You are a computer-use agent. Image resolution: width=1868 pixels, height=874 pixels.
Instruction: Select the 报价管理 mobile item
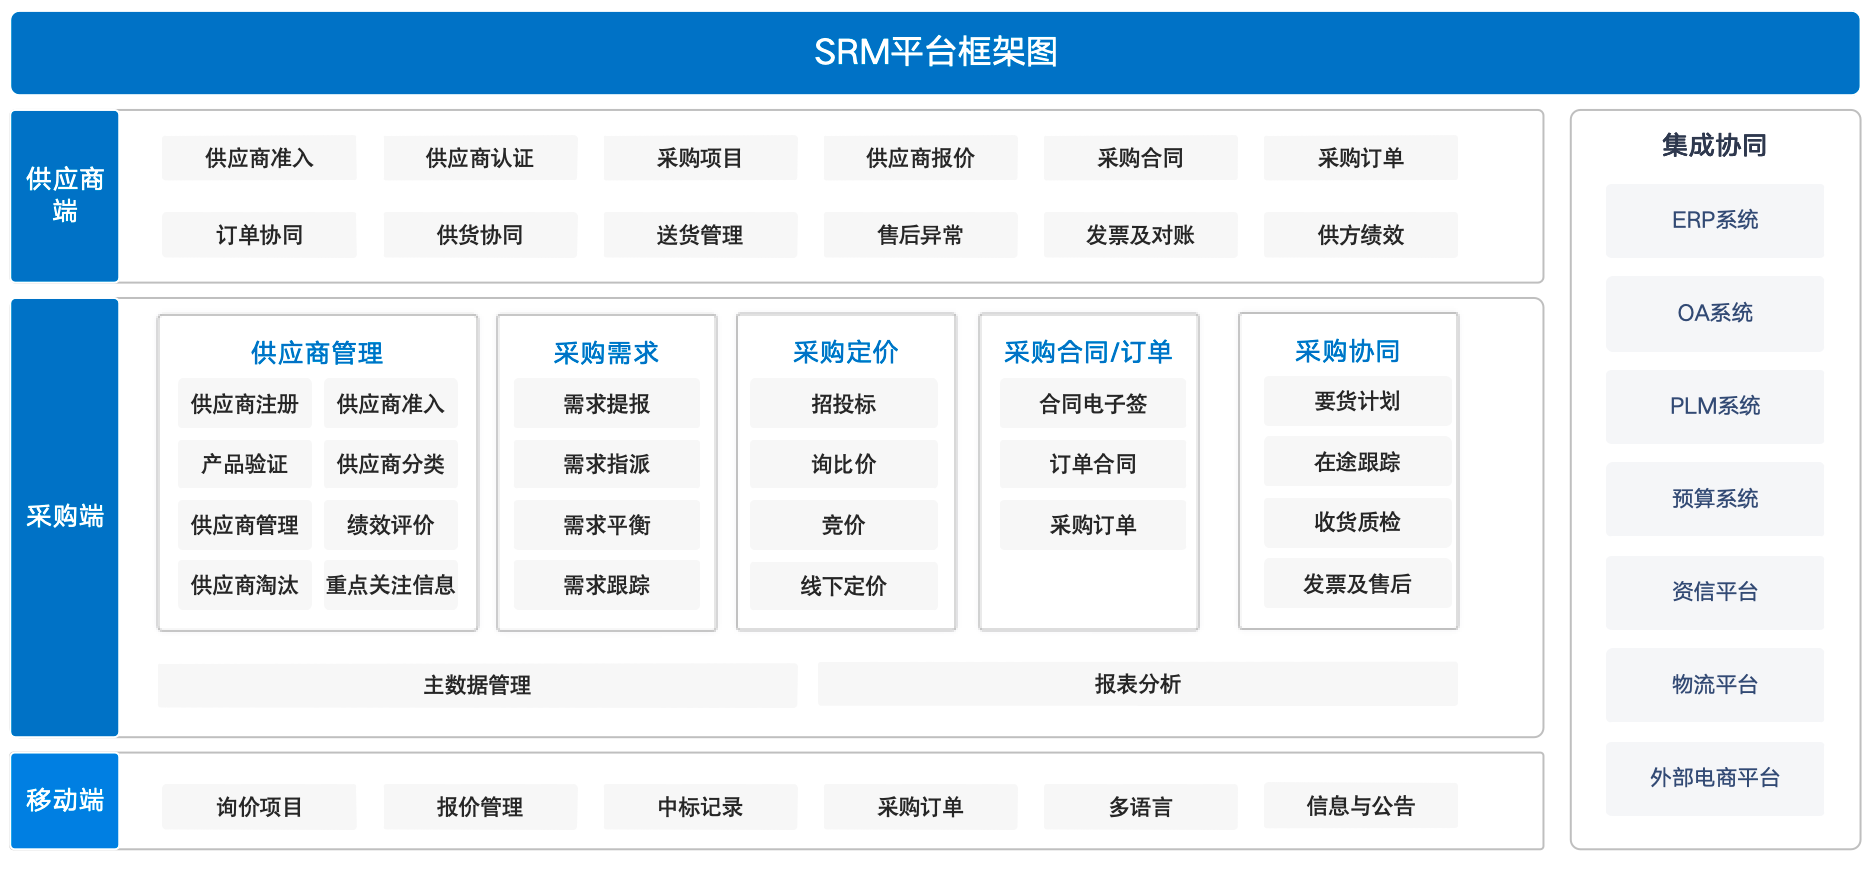(480, 807)
